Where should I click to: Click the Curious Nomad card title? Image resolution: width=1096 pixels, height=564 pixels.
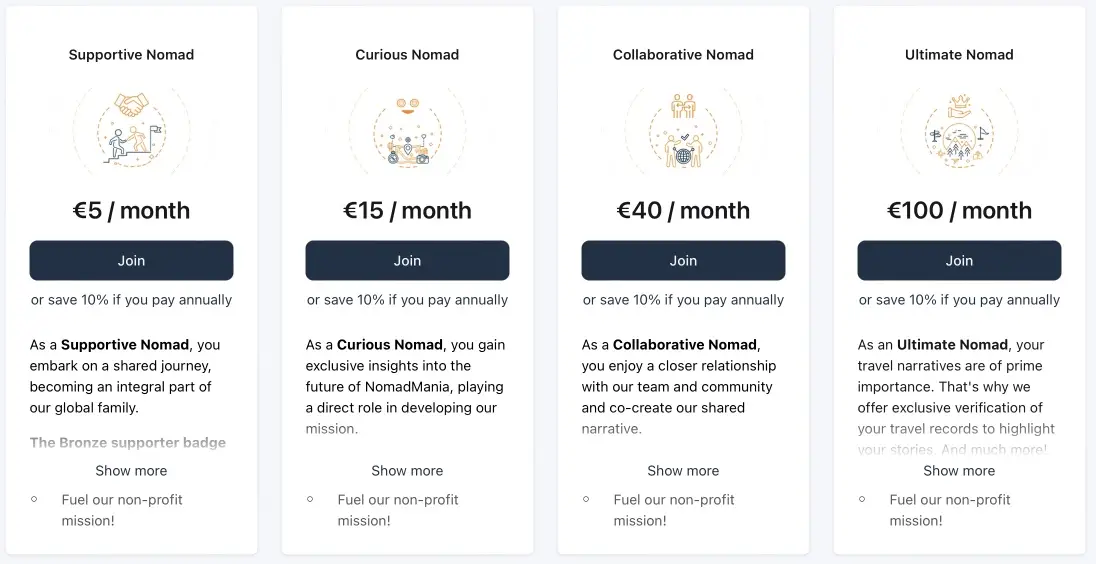(407, 55)
